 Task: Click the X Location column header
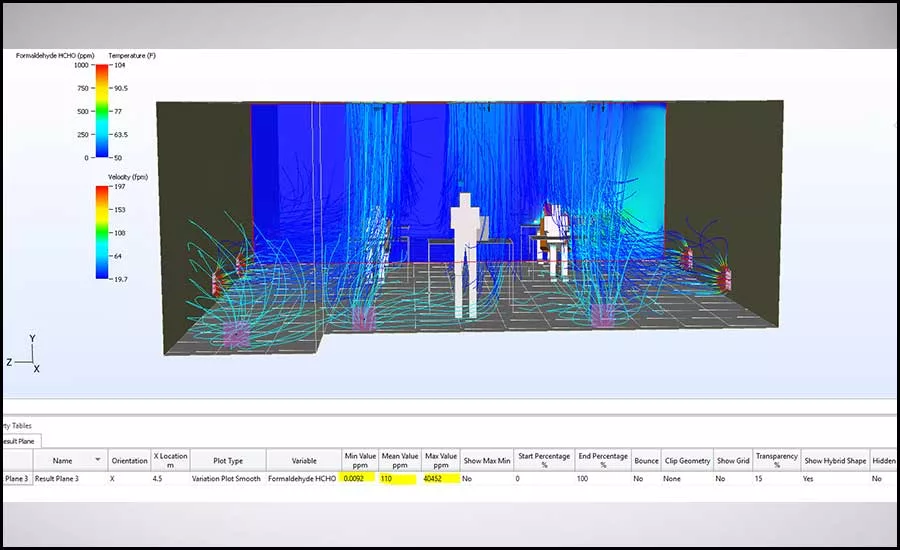click(170, 460)
